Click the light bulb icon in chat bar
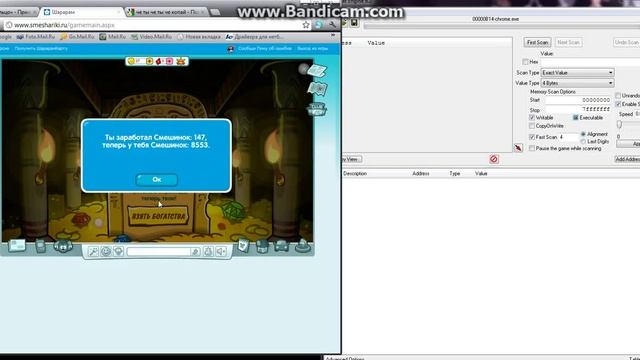This screenshot has height=360, width=640. [x=118, y=251]
